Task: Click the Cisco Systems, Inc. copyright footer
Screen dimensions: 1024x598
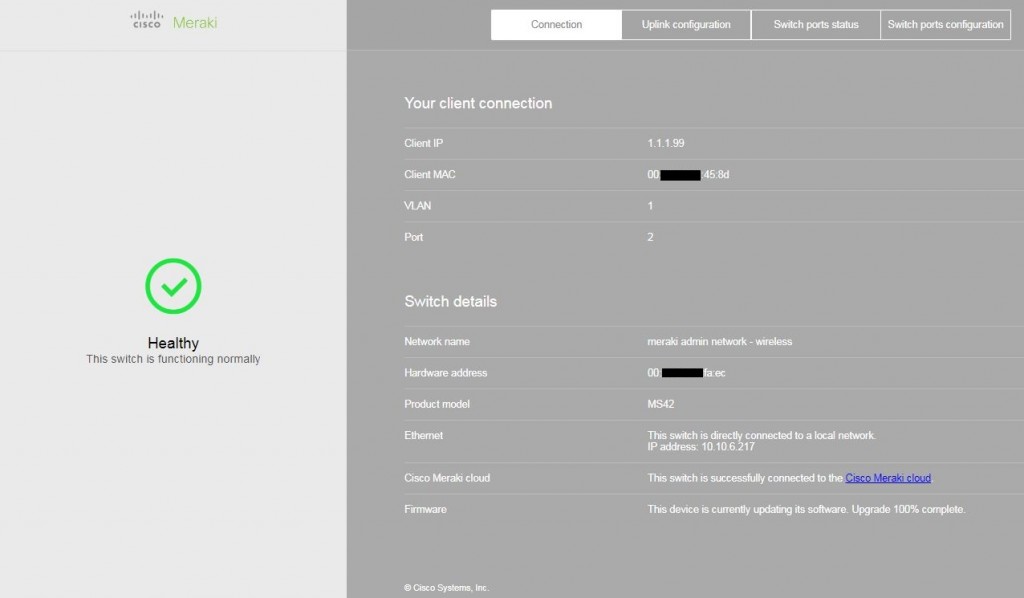Action: tap(447, 588)
